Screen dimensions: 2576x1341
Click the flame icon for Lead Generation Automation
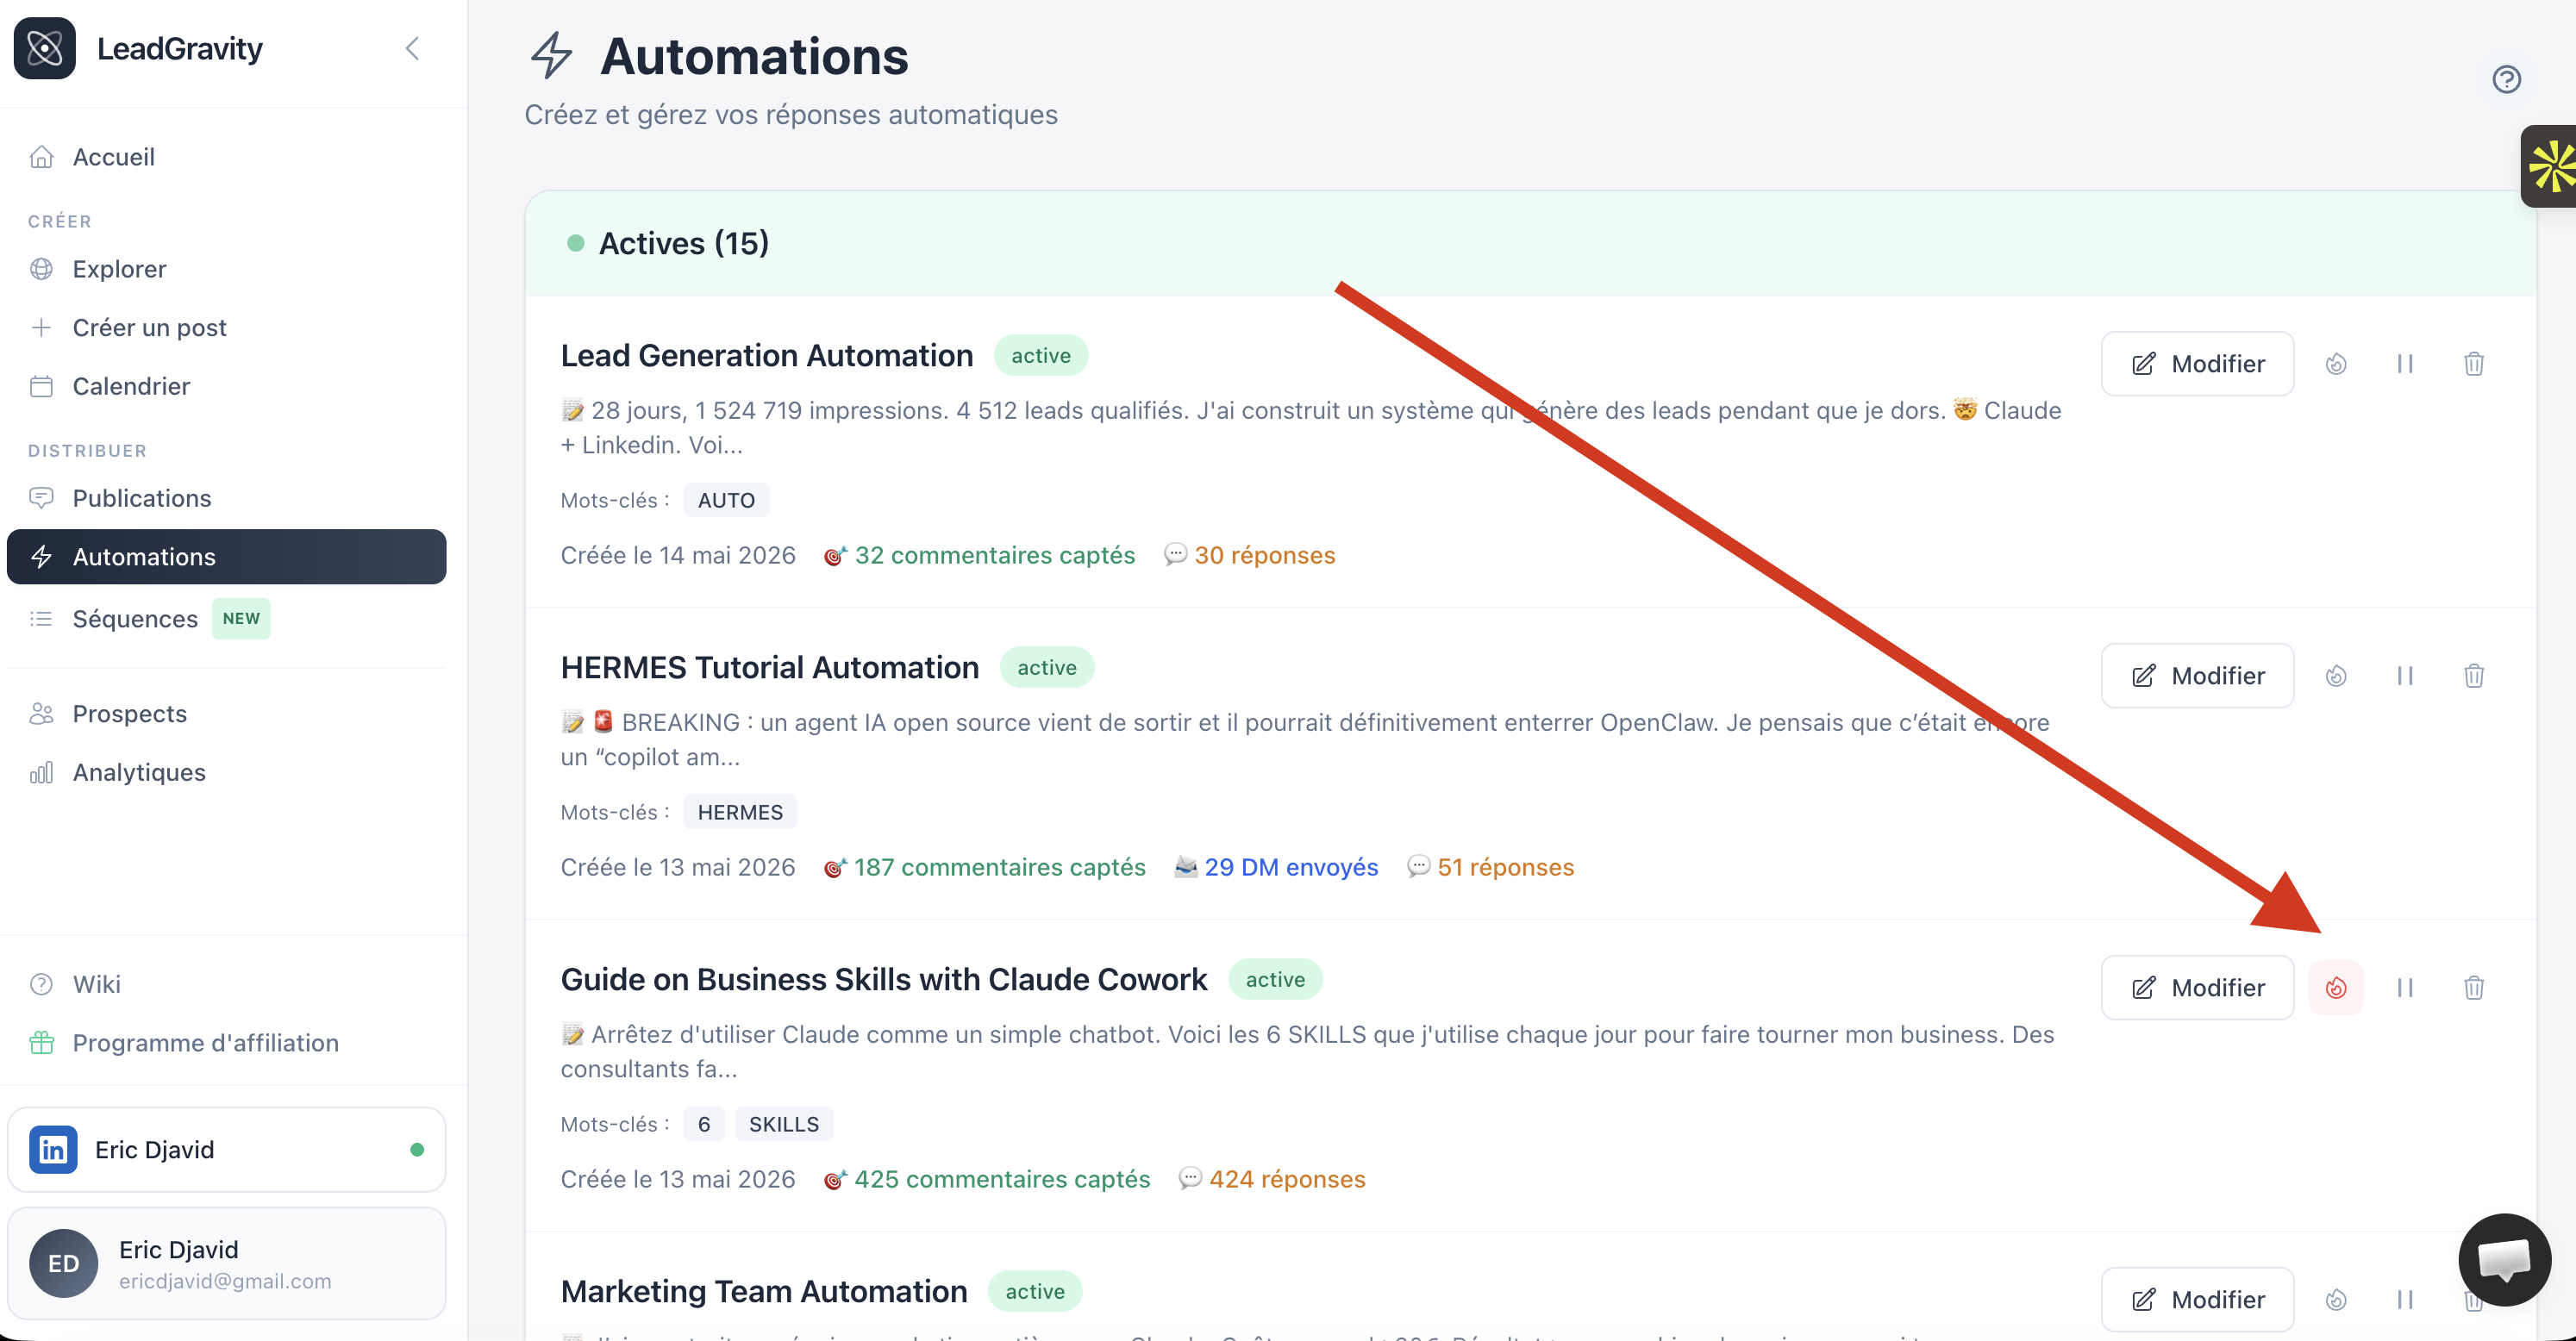click(2336, 364)
